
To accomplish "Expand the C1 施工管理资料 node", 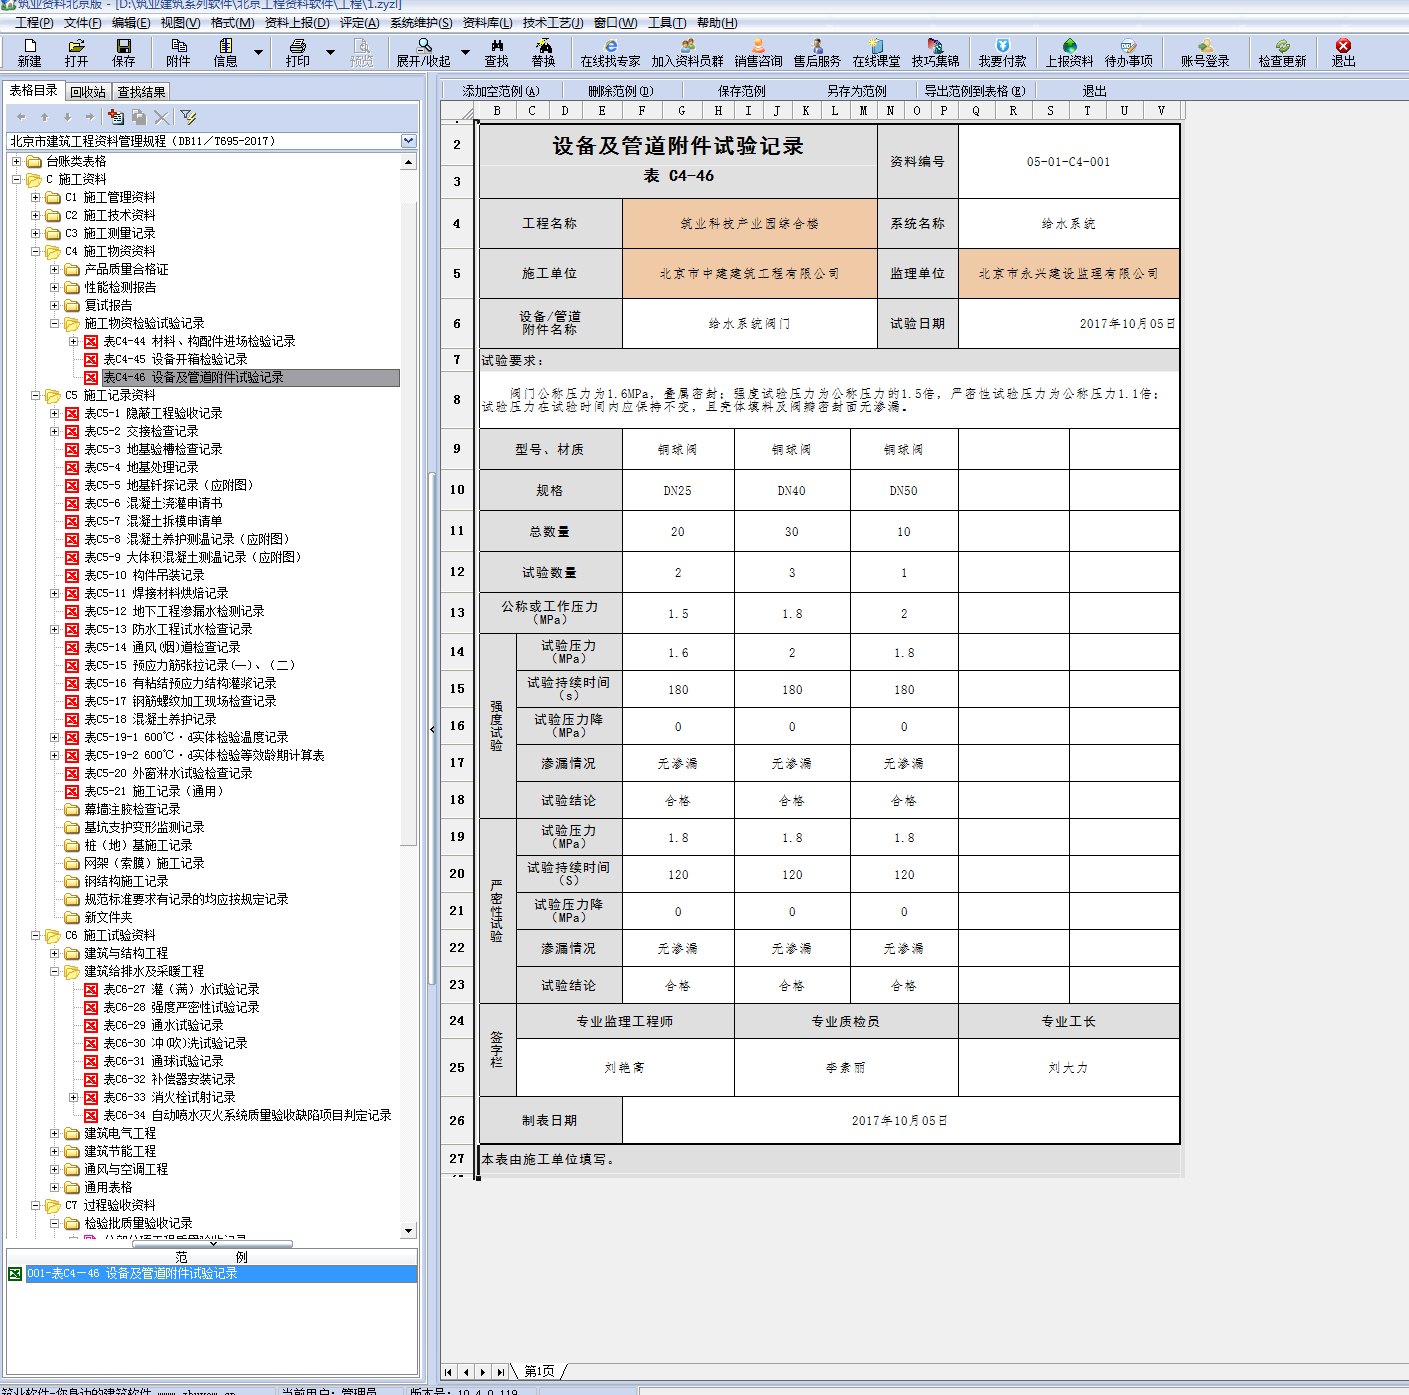I will 35,197.
